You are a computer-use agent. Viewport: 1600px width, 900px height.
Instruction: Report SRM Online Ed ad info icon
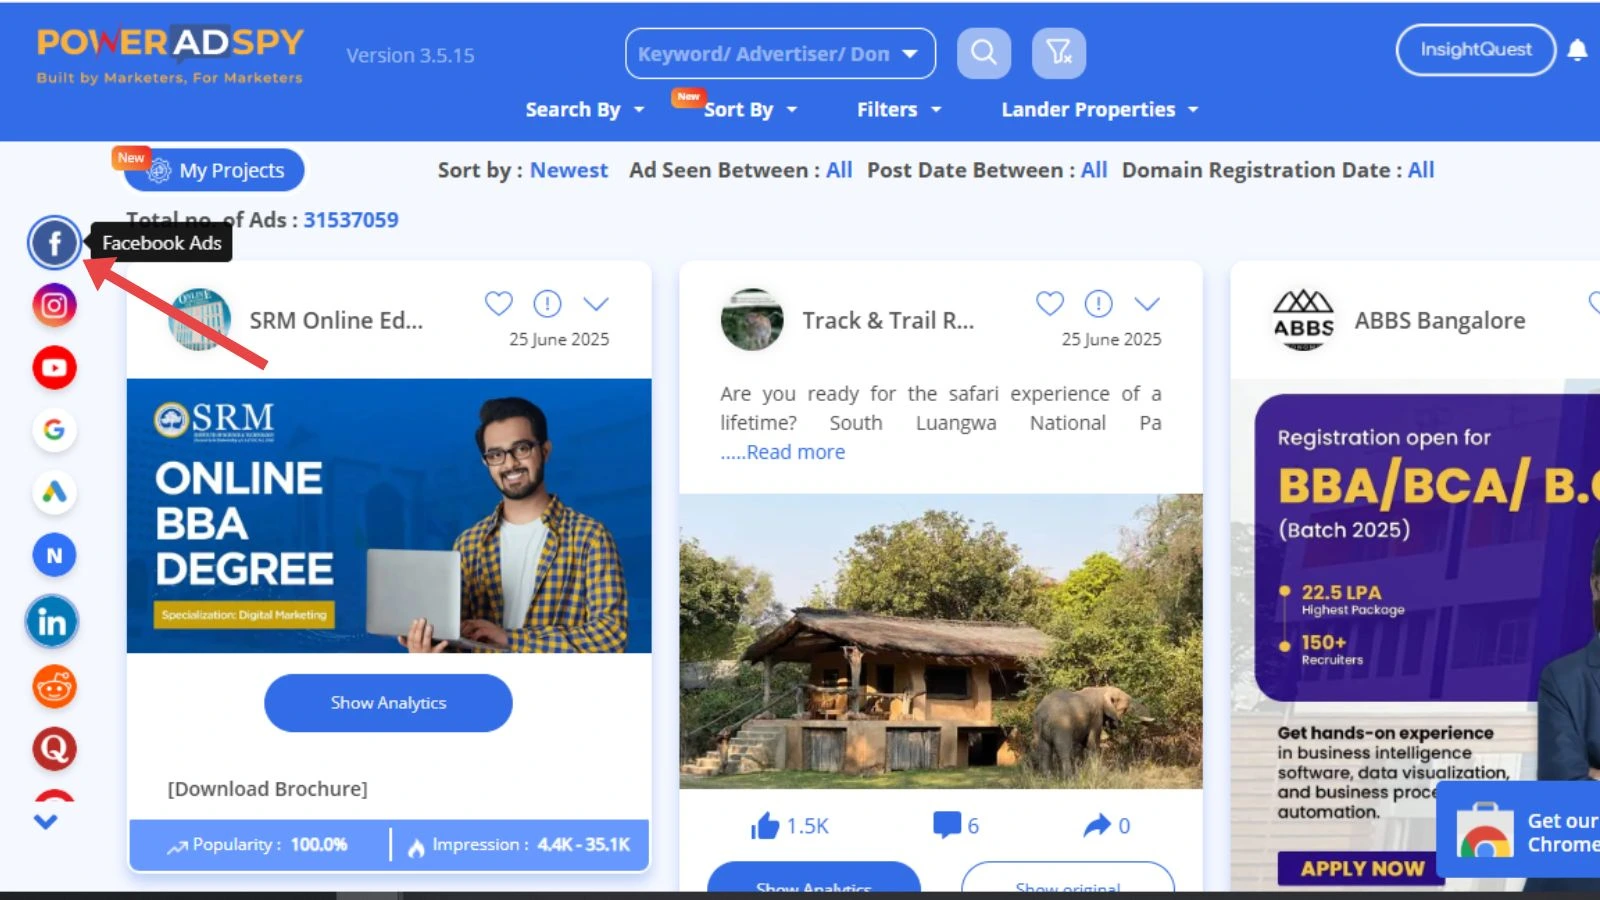(547, 303)
